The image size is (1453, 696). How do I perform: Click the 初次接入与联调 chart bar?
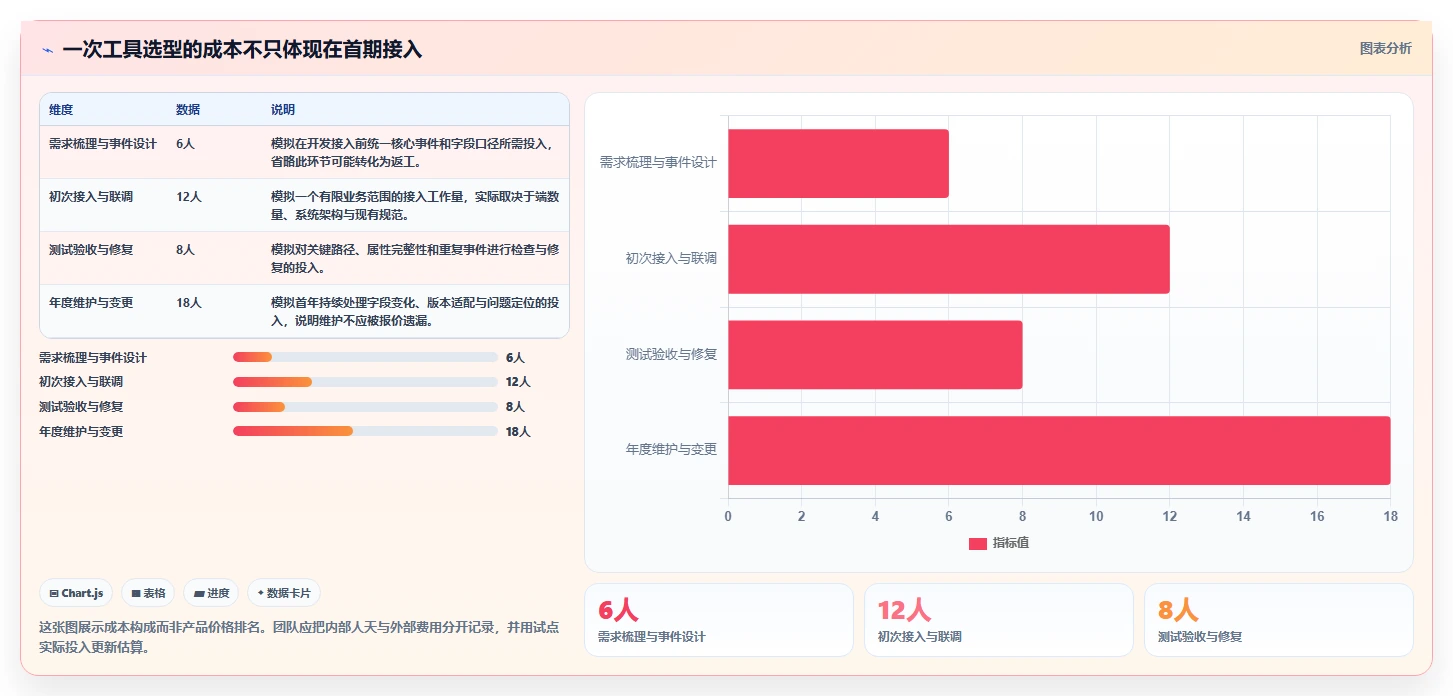pos(949,259)
